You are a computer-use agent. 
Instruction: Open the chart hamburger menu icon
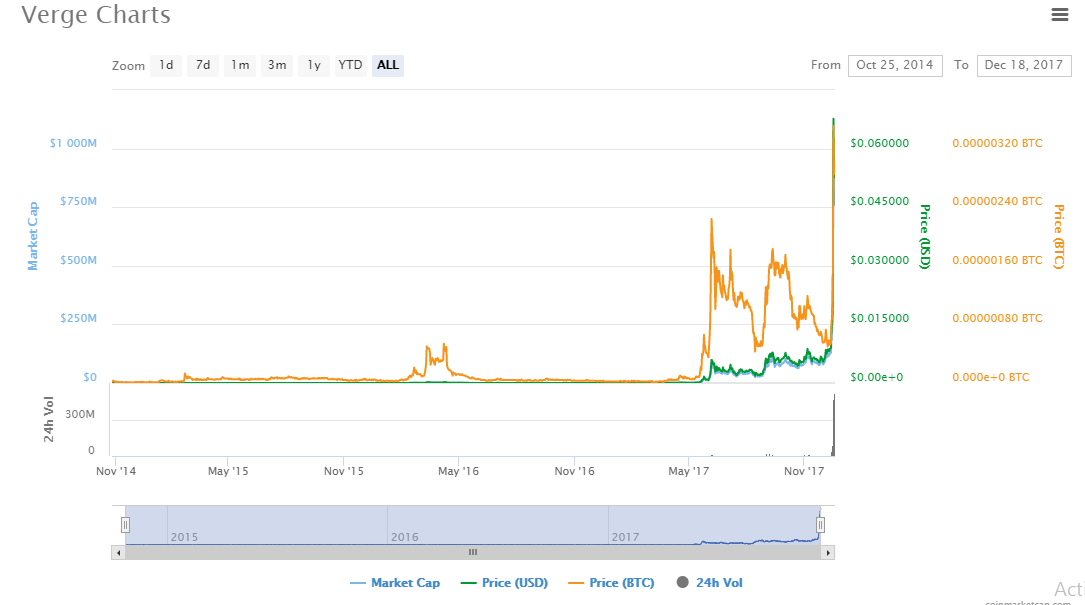coord(1060,14)
